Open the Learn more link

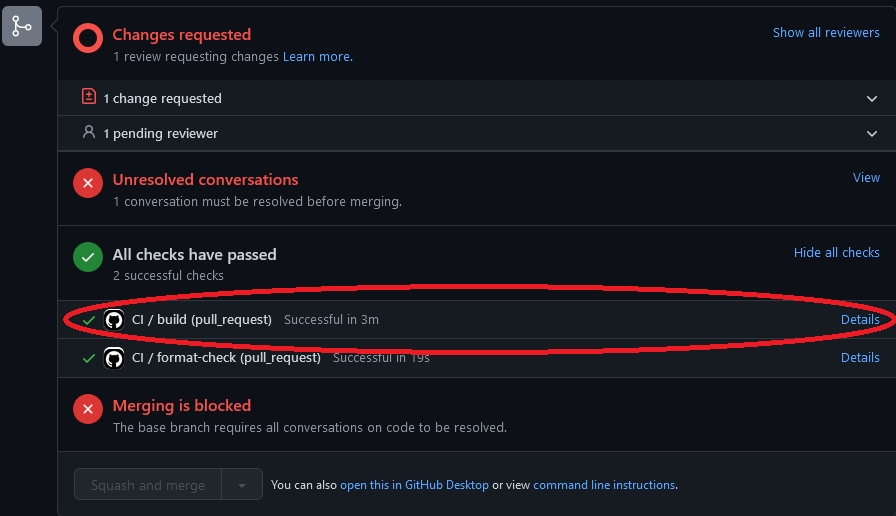[317, 57]
